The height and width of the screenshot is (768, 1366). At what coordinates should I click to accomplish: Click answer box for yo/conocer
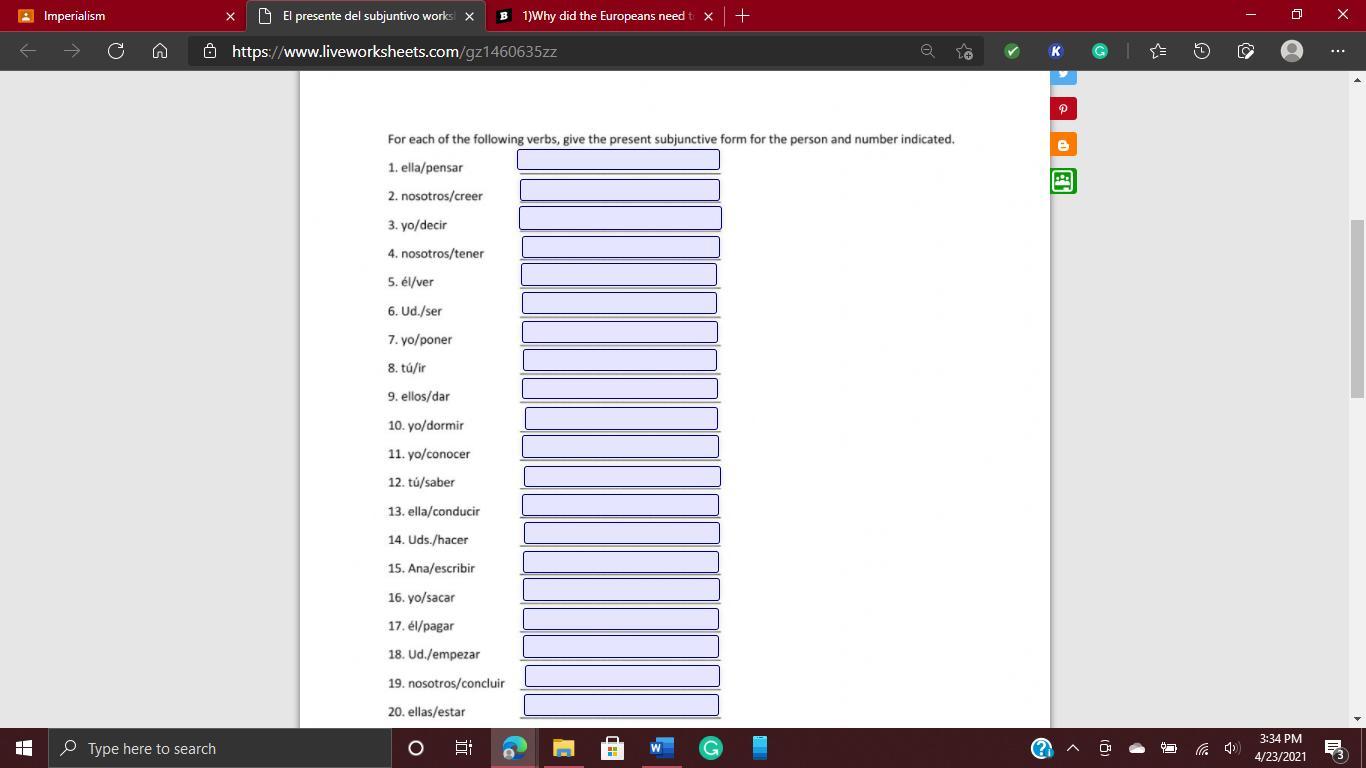[620, 446]
